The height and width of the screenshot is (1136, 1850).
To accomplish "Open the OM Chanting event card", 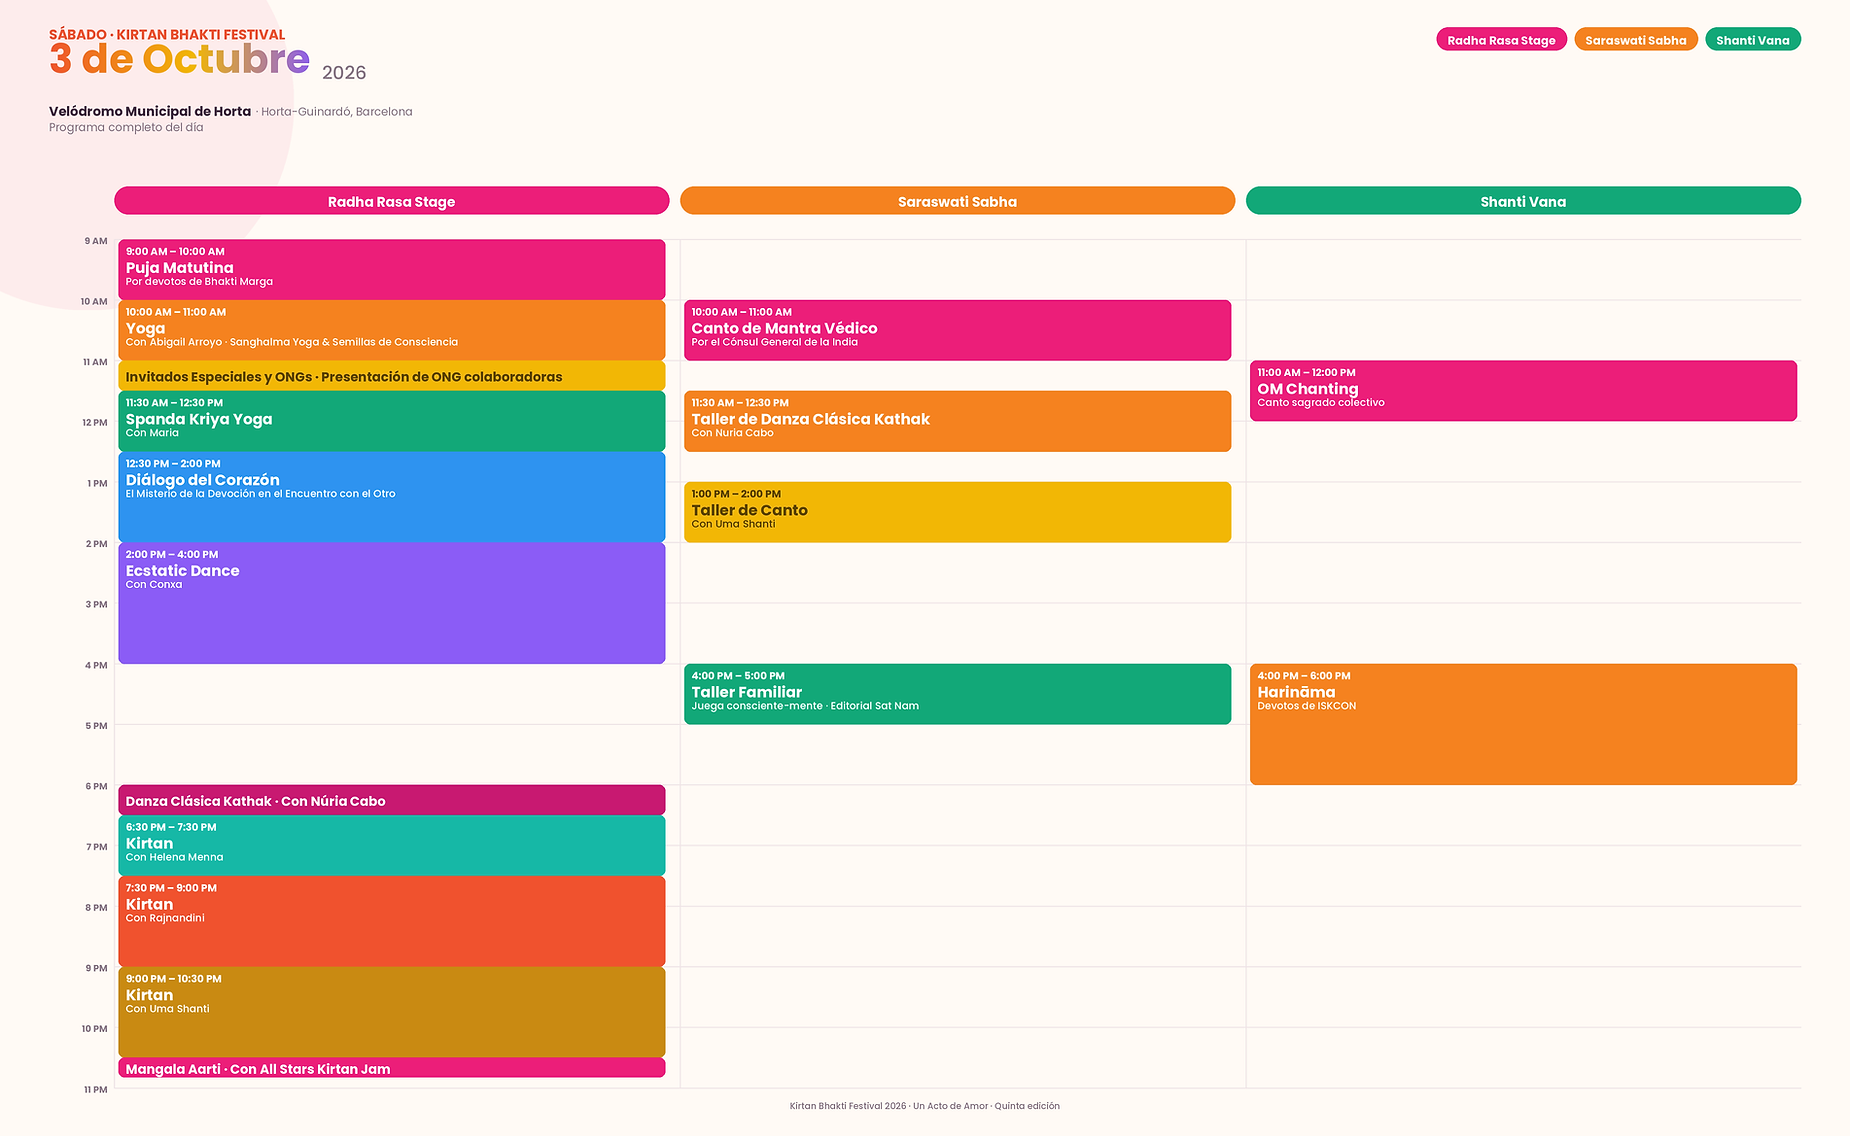I will (1523, 391).
